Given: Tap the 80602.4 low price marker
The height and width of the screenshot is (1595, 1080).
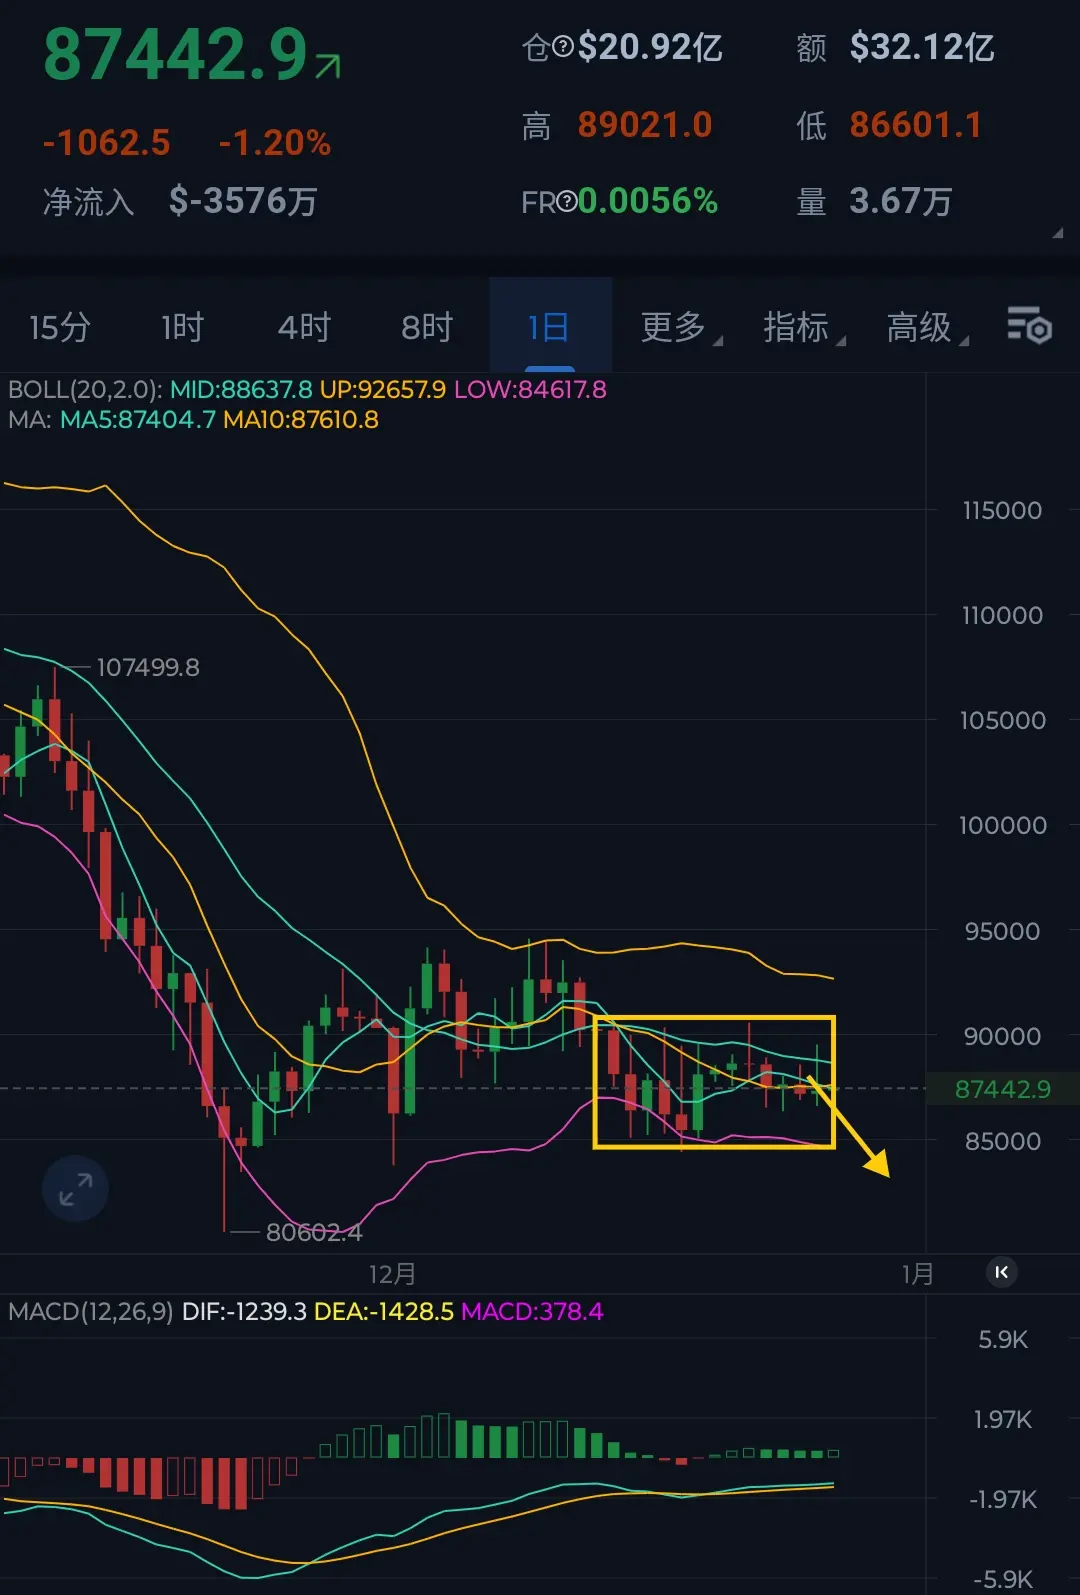Looking at the screenshot, I should [314, 1232].
